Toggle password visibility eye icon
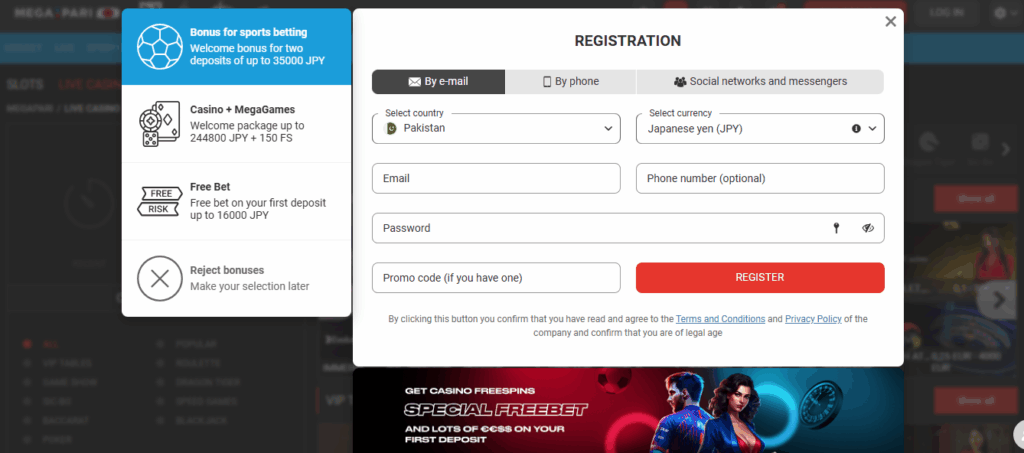This screenshot has height=453, width=1024. pos(867,228)
